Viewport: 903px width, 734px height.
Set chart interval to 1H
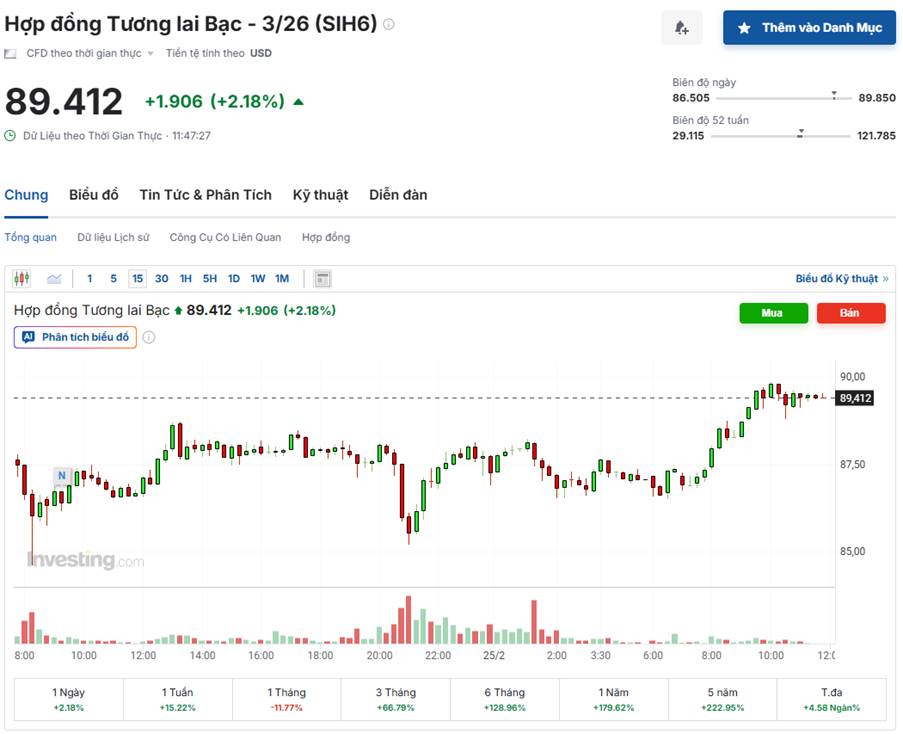pyautogui.click(x=185, y=279)
